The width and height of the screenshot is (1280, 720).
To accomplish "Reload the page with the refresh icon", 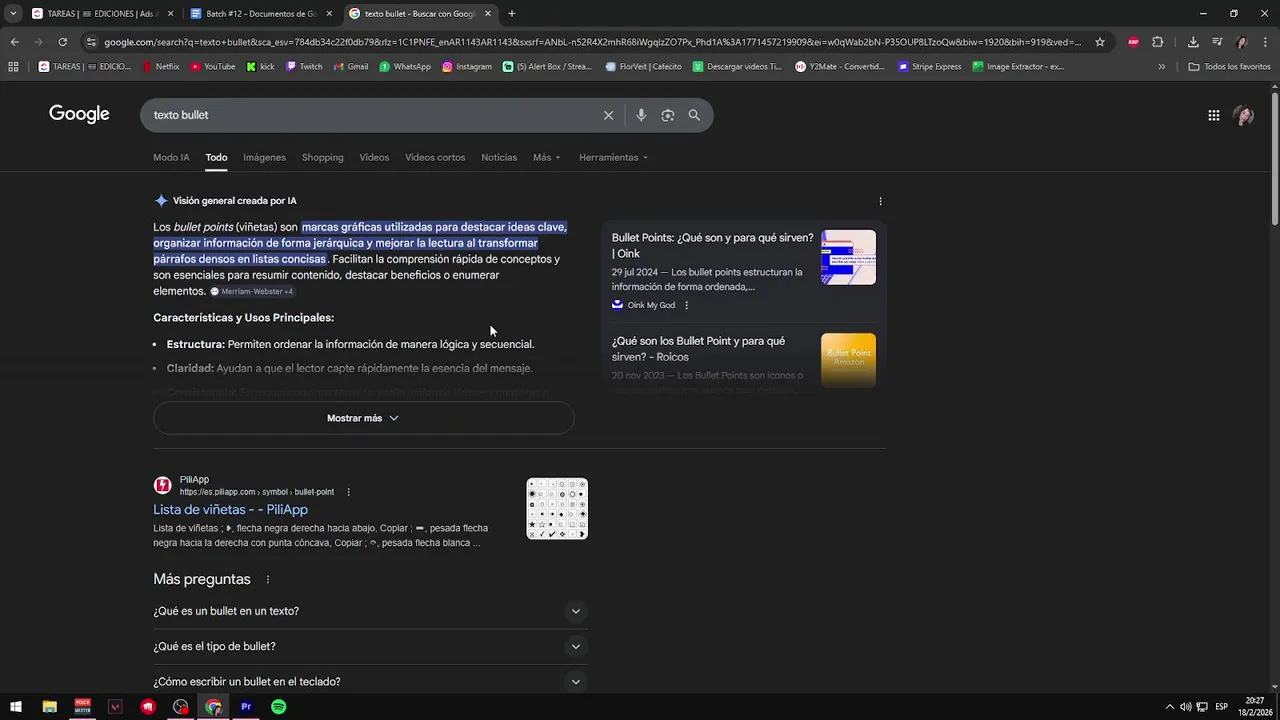I will click(x=62, y=42).
